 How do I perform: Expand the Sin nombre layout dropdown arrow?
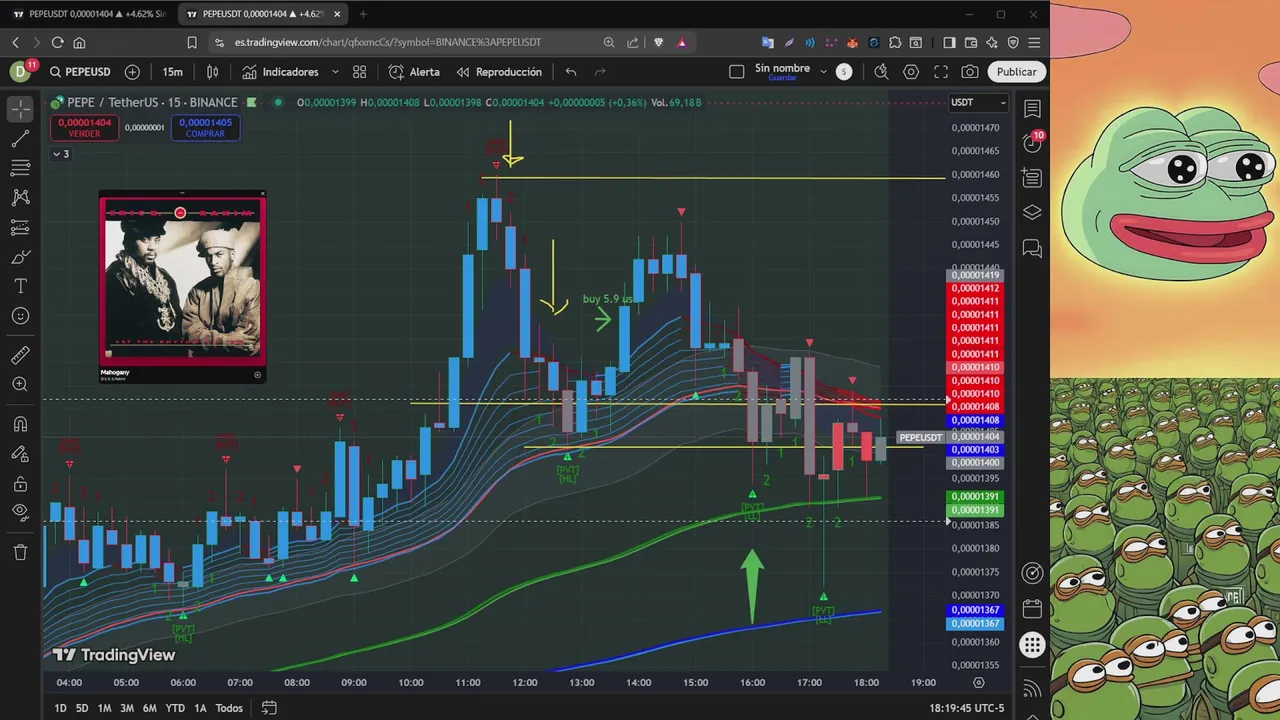coord(824,72)
